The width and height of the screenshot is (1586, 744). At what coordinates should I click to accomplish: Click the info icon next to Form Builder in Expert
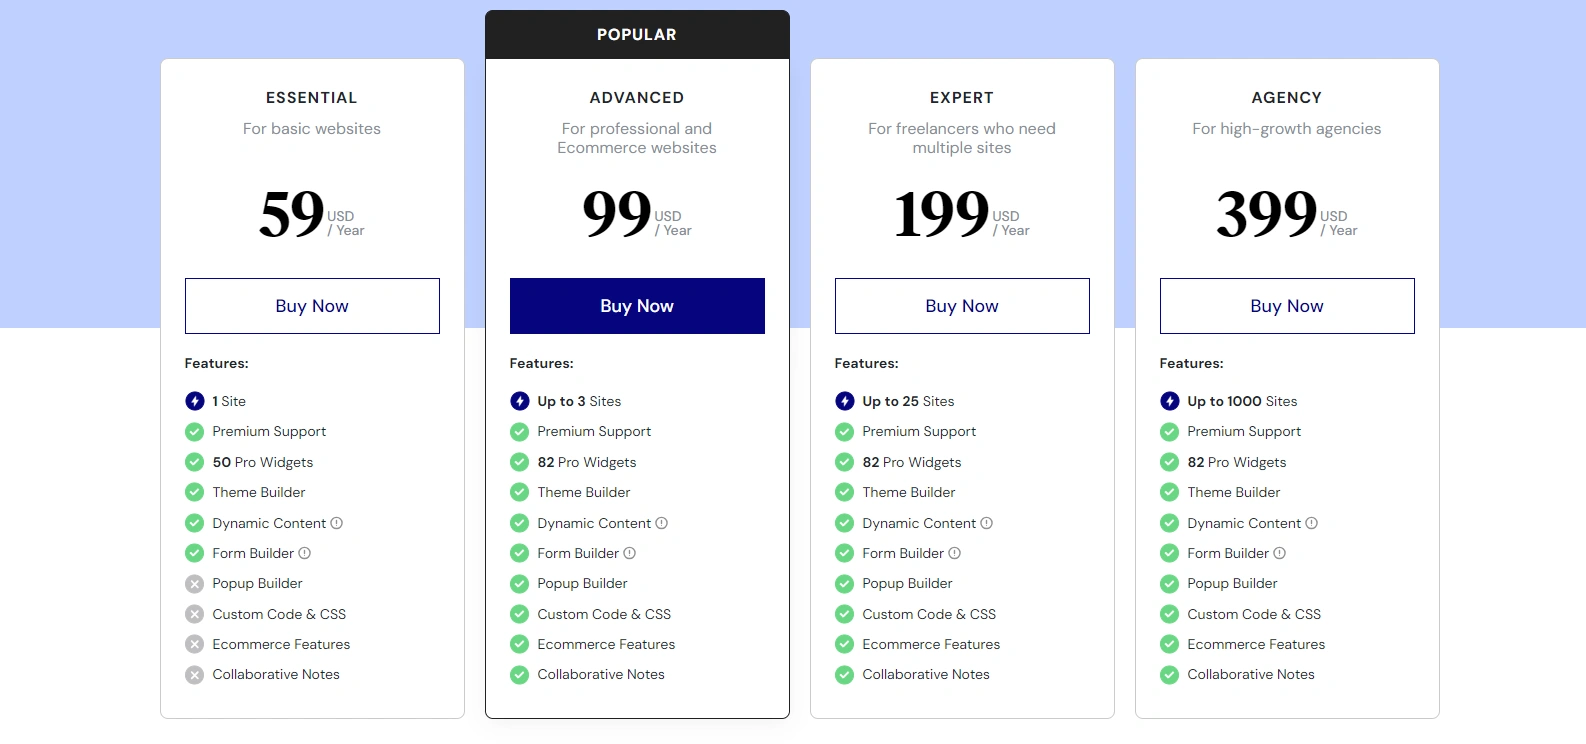pos(955,553)
